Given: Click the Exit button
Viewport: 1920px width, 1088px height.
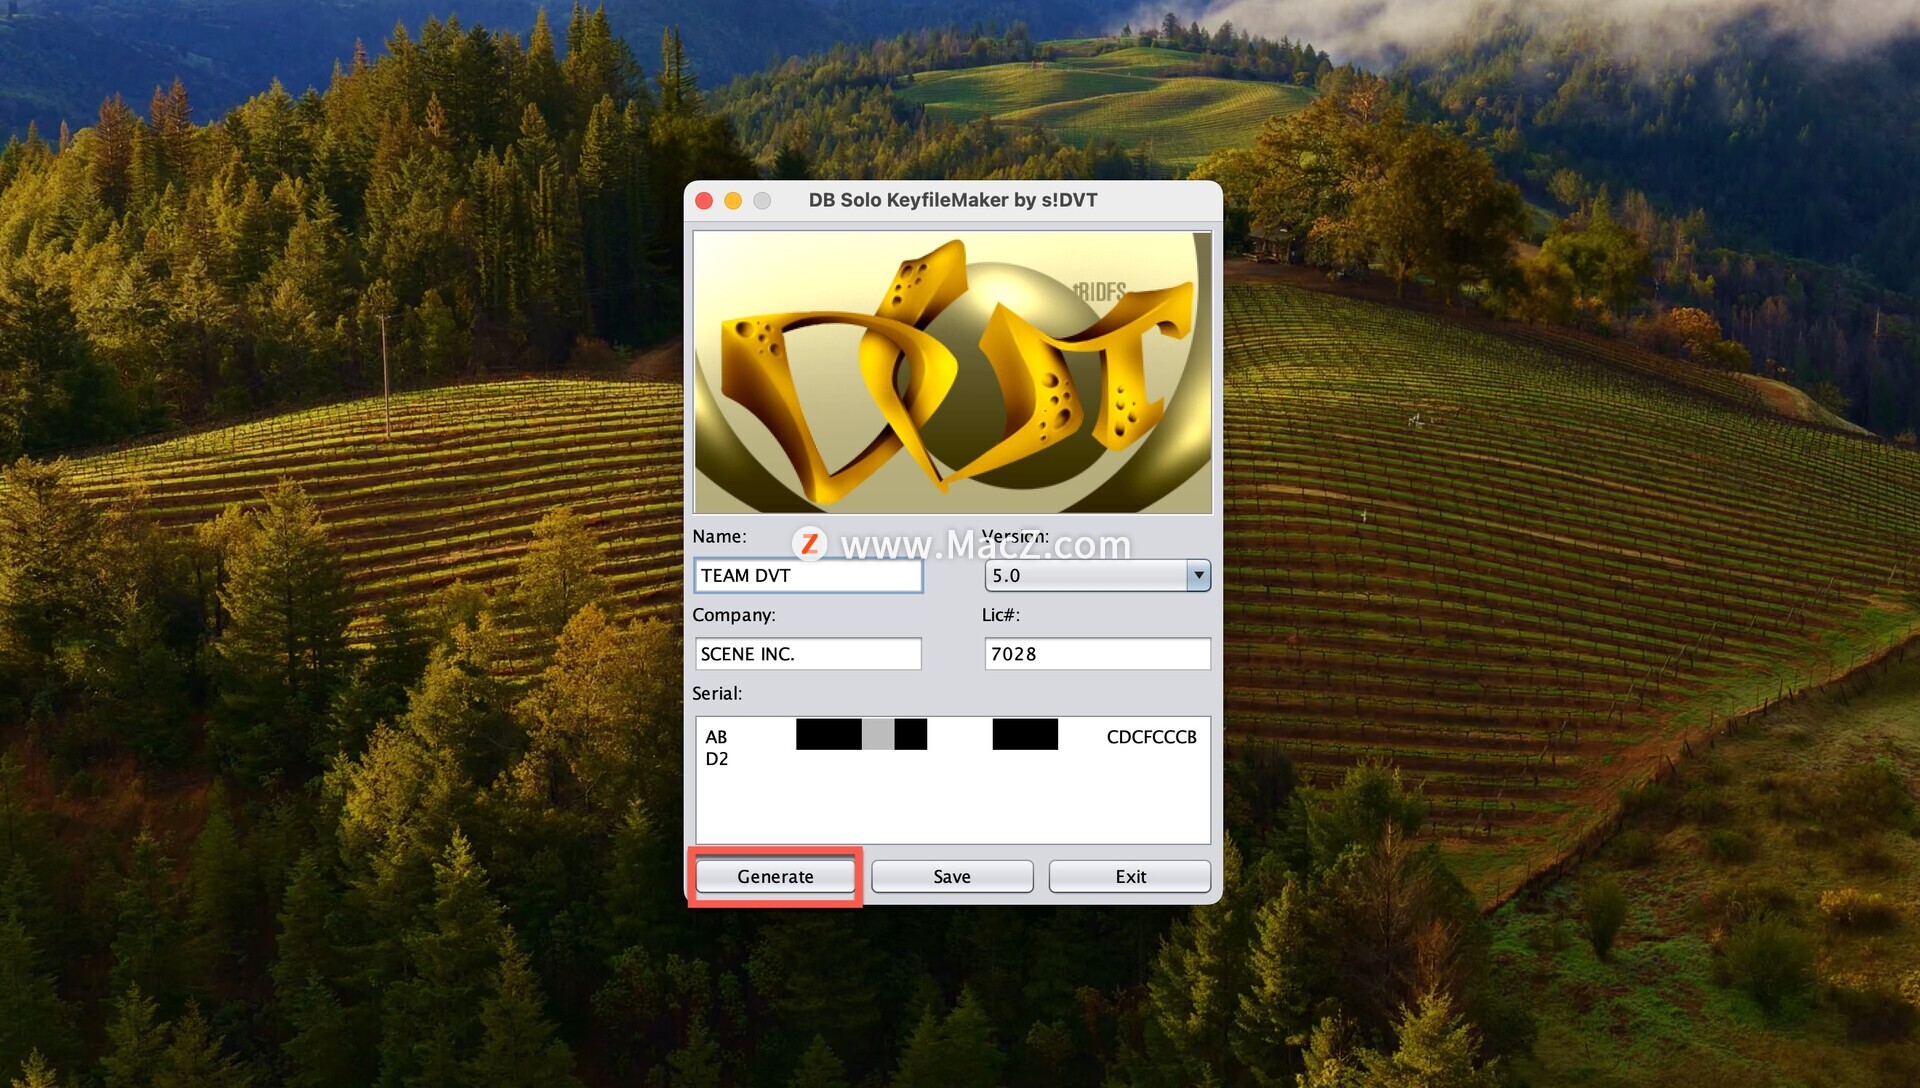Looking at the screenshot, I should [1130, 877].
